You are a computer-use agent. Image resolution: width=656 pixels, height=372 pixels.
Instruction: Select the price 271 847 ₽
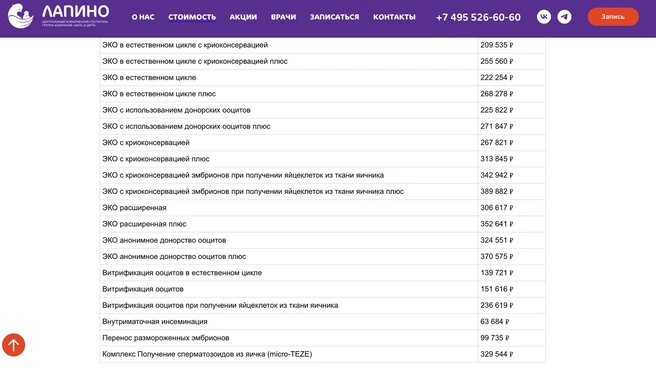click(497, 126)
